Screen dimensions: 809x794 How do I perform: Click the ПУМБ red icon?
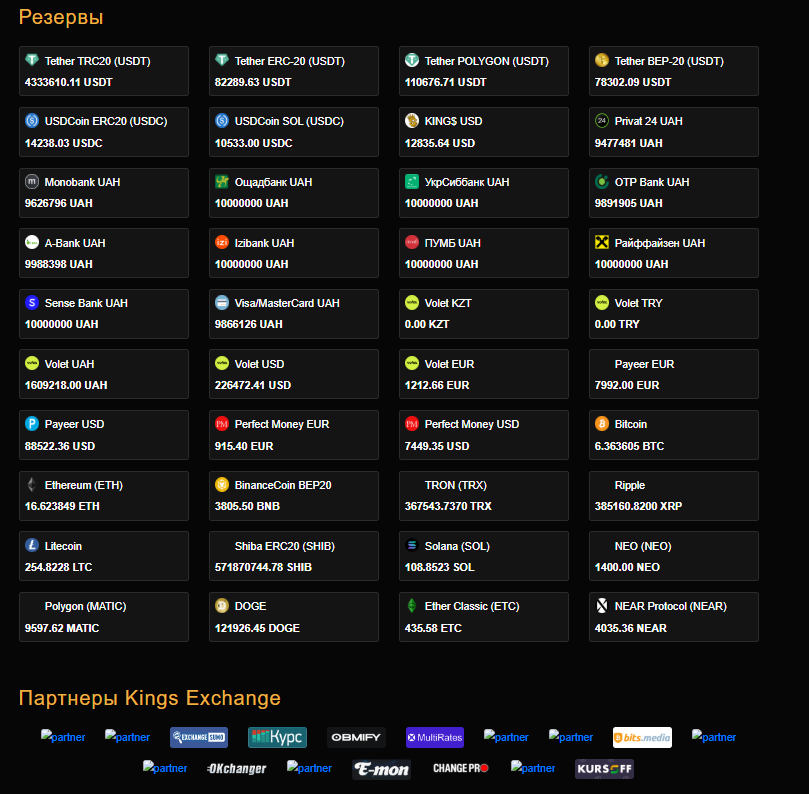(412, 242)
